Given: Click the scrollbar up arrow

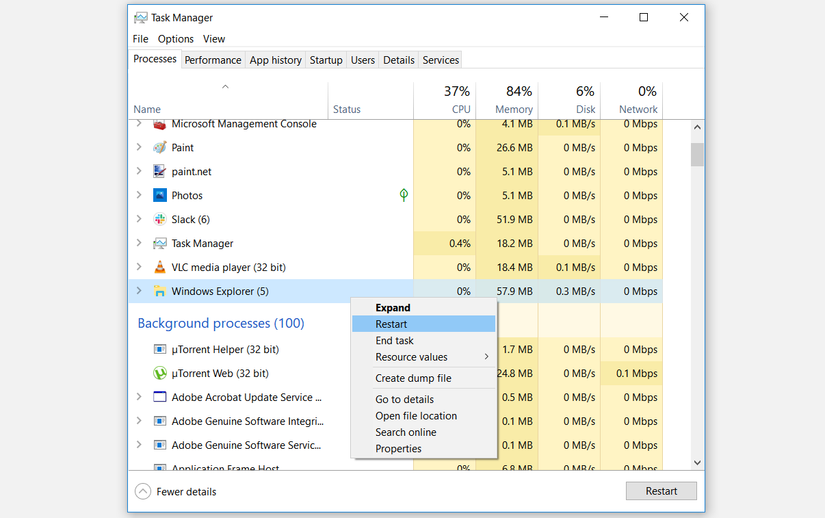Looking at the screenshot, I should click(697, 127).
